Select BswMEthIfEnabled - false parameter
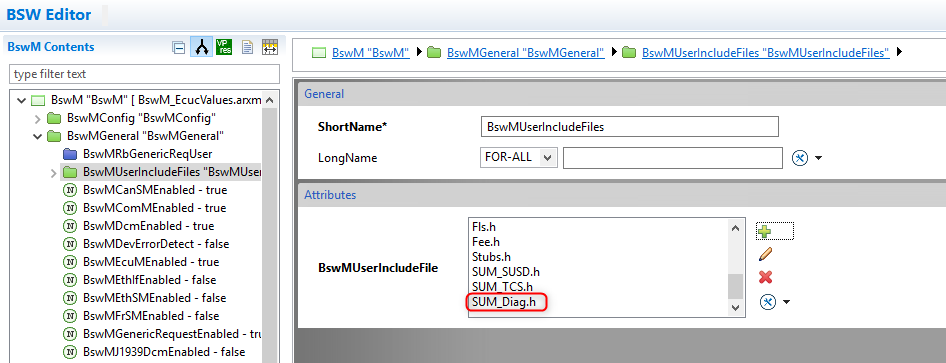 tap(150, 280)
